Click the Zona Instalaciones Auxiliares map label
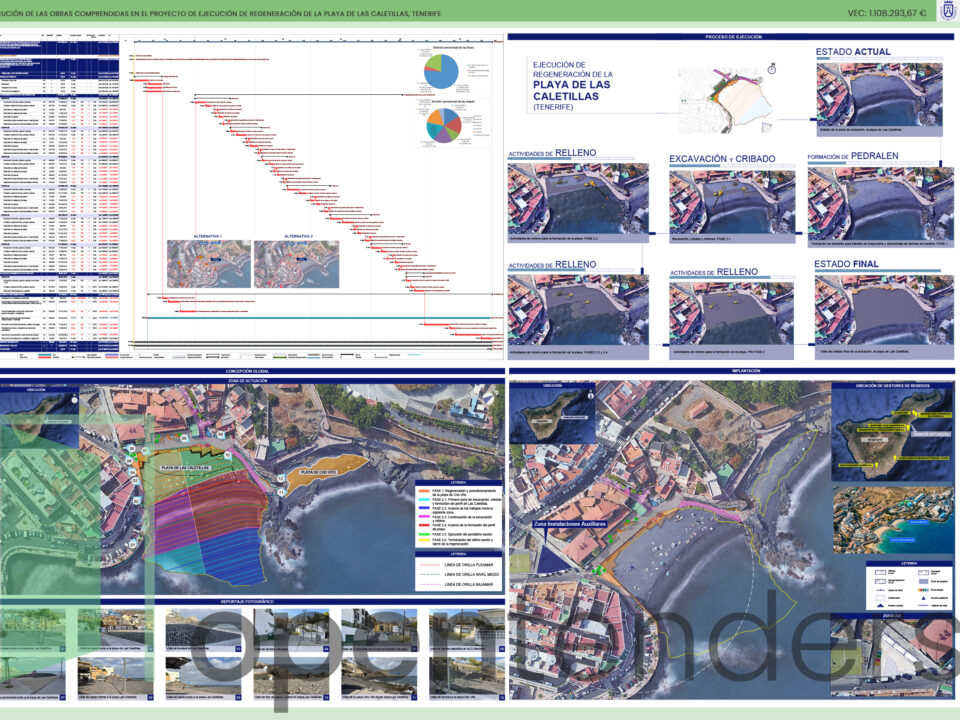Viewport: 960px width, 720px height. (570, 524)
